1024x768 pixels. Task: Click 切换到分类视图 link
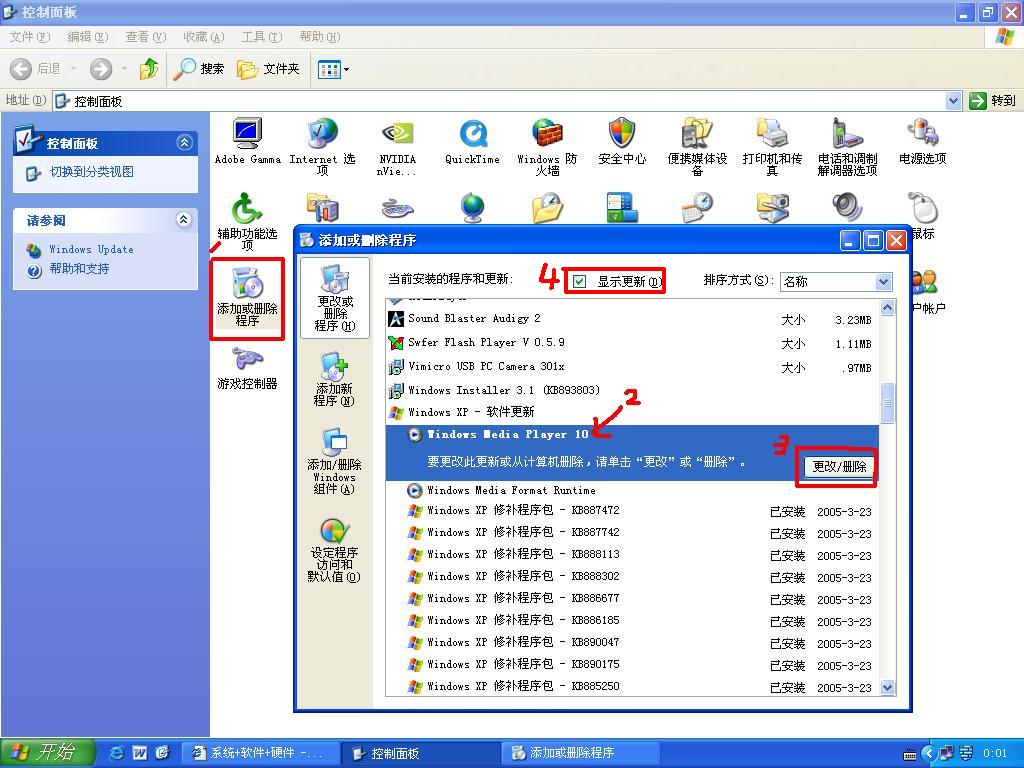click(91, 172)
